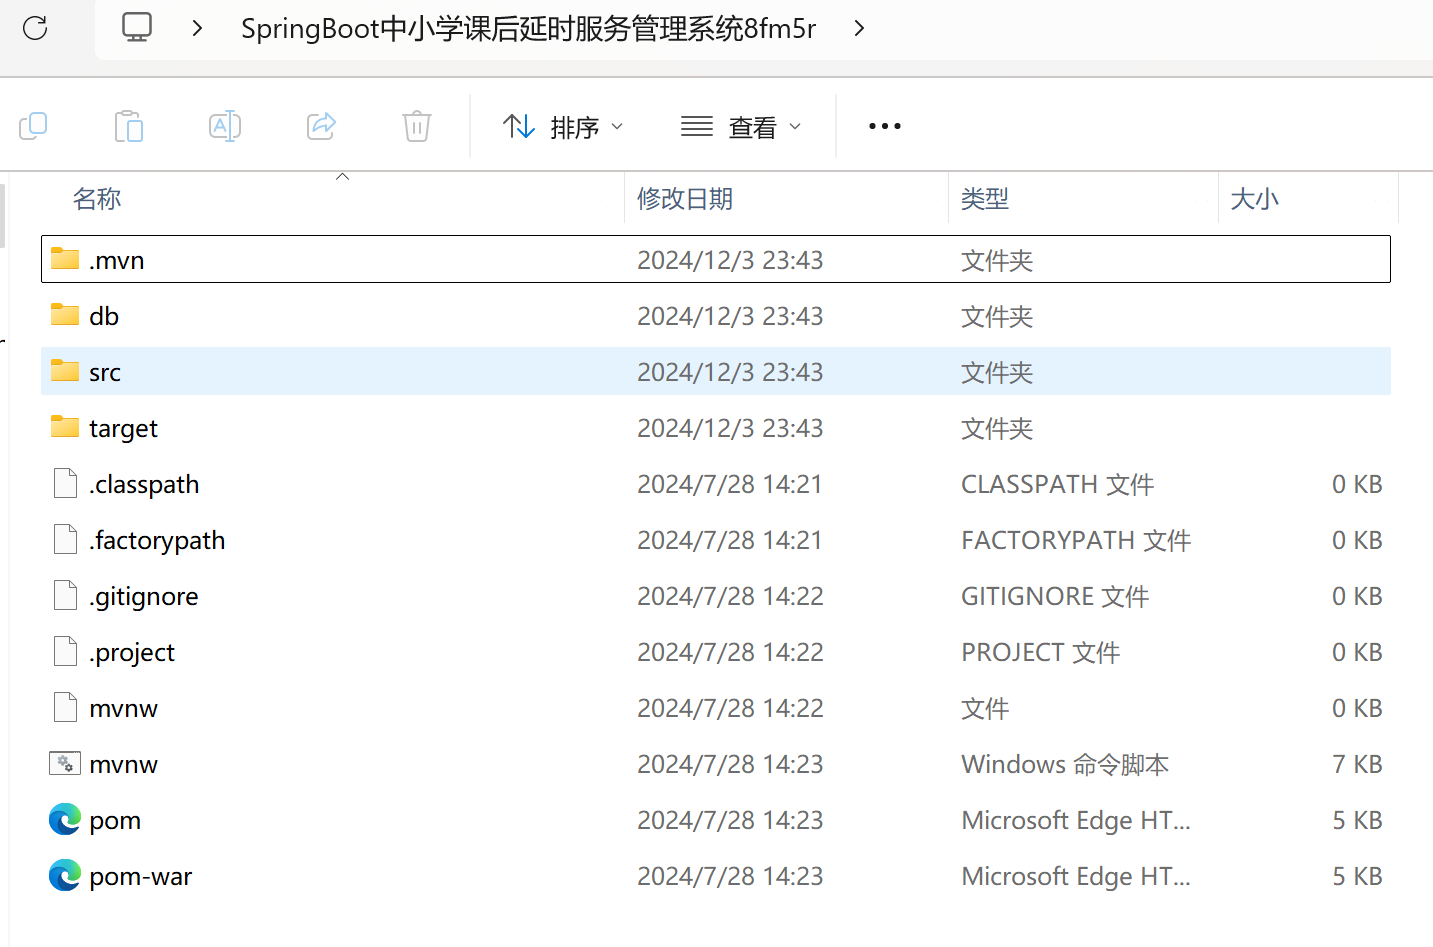This screenshot has height=947, width=1433.
Task: Click the src folder name
Action: coord(105,373)
